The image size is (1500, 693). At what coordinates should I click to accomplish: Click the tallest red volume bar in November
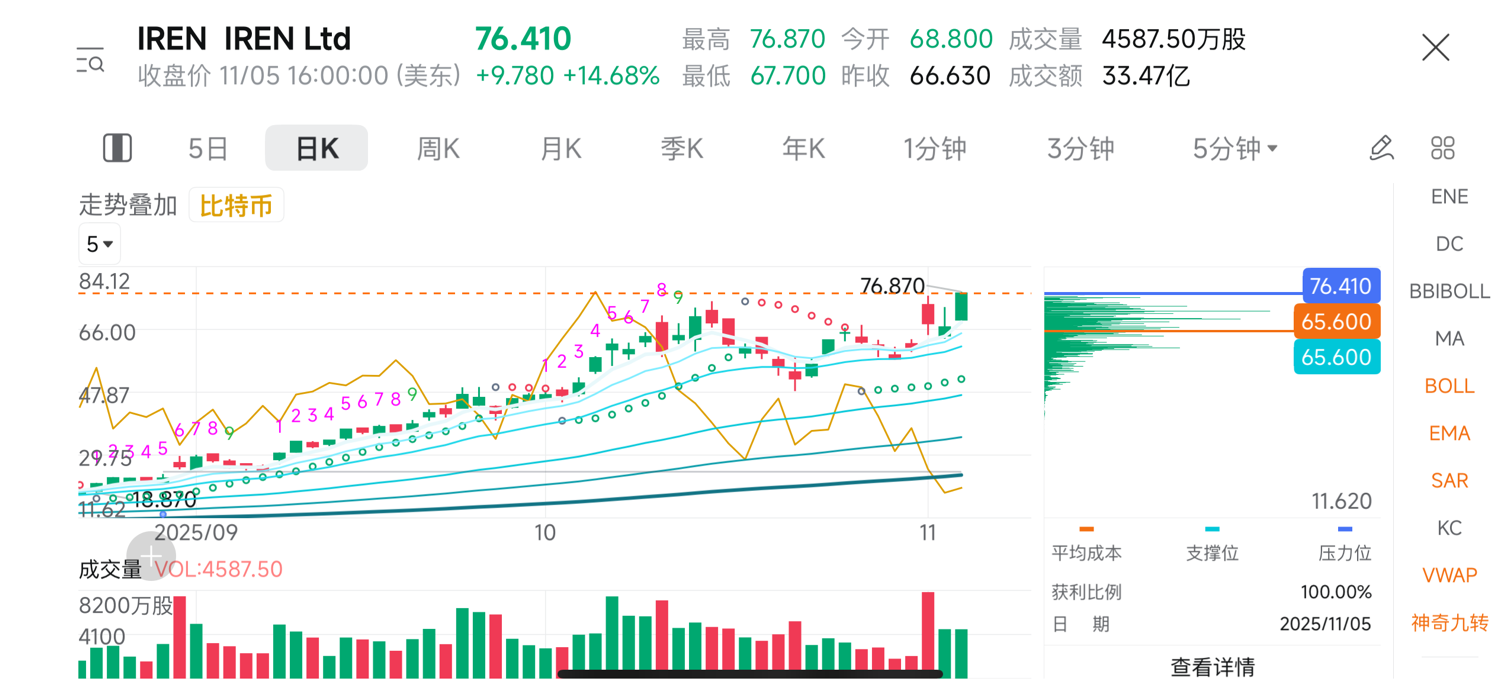[928, 635]
